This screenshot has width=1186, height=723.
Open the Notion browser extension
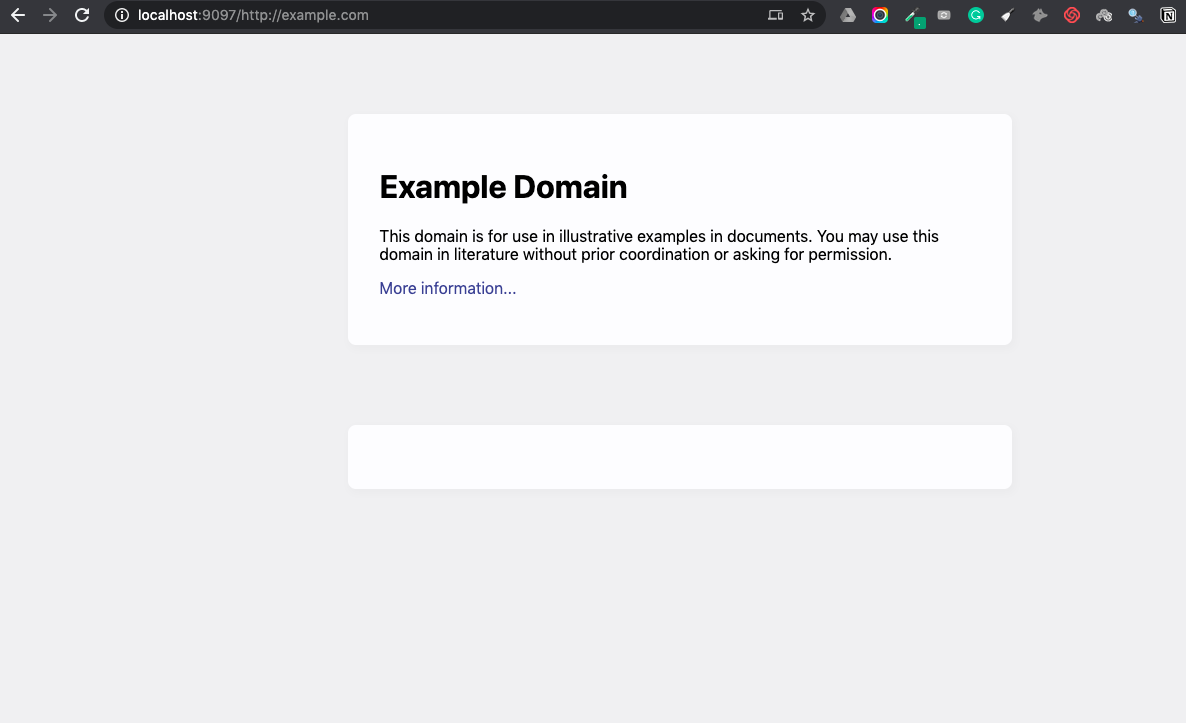1167,15
